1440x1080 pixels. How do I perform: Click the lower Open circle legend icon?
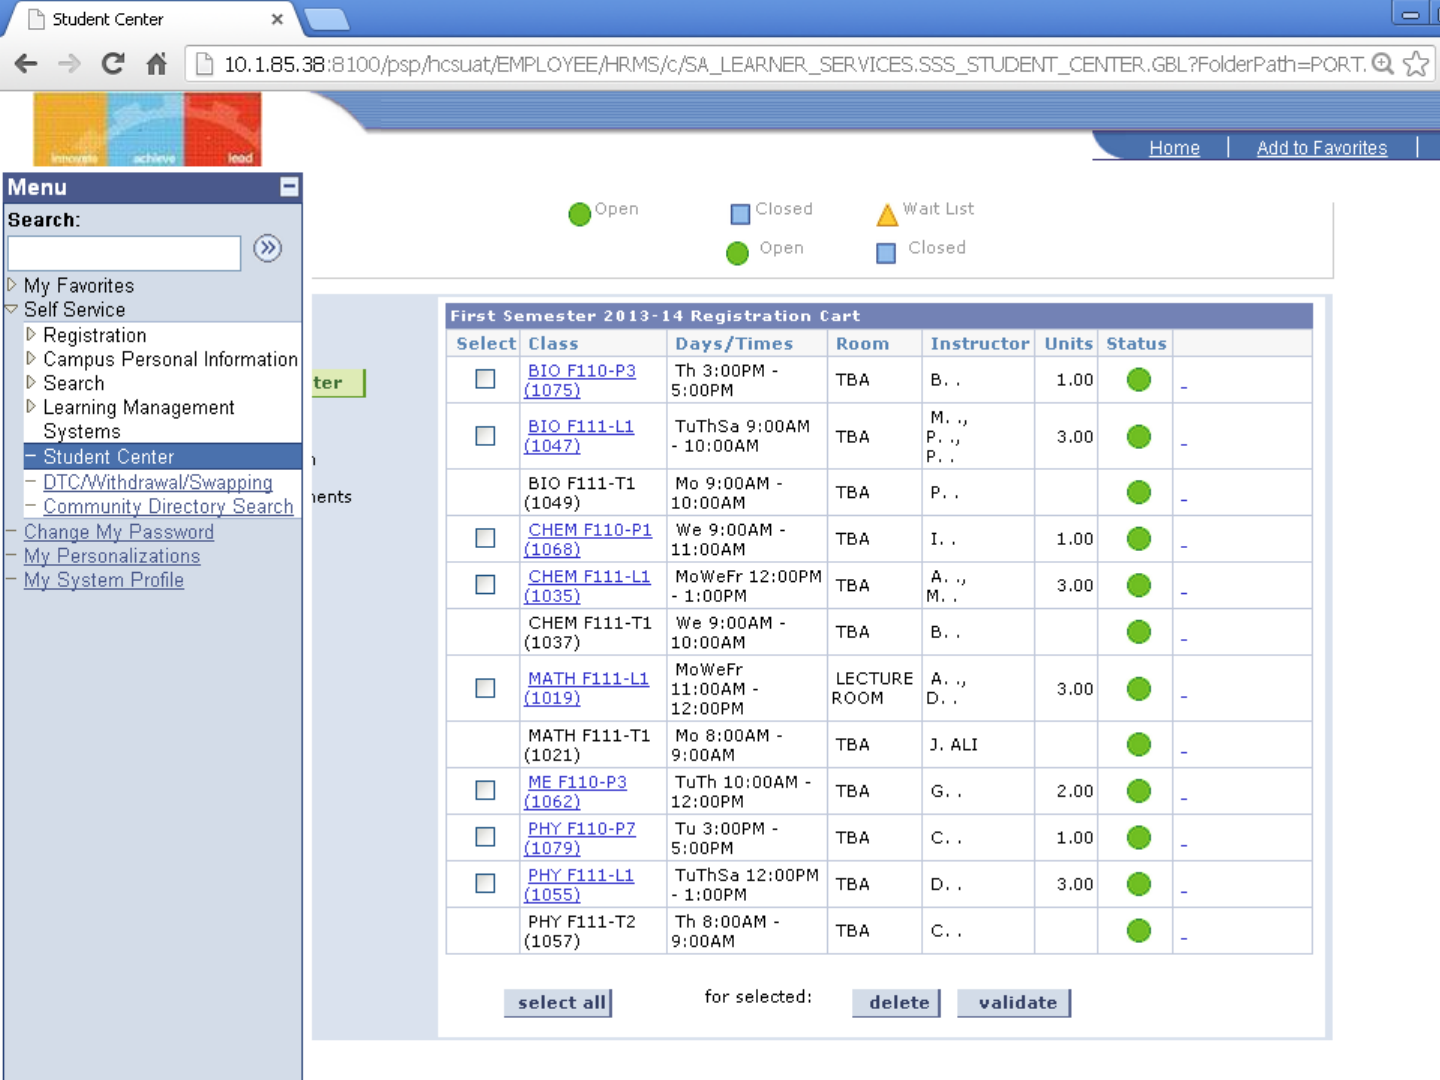coord(737,254)
